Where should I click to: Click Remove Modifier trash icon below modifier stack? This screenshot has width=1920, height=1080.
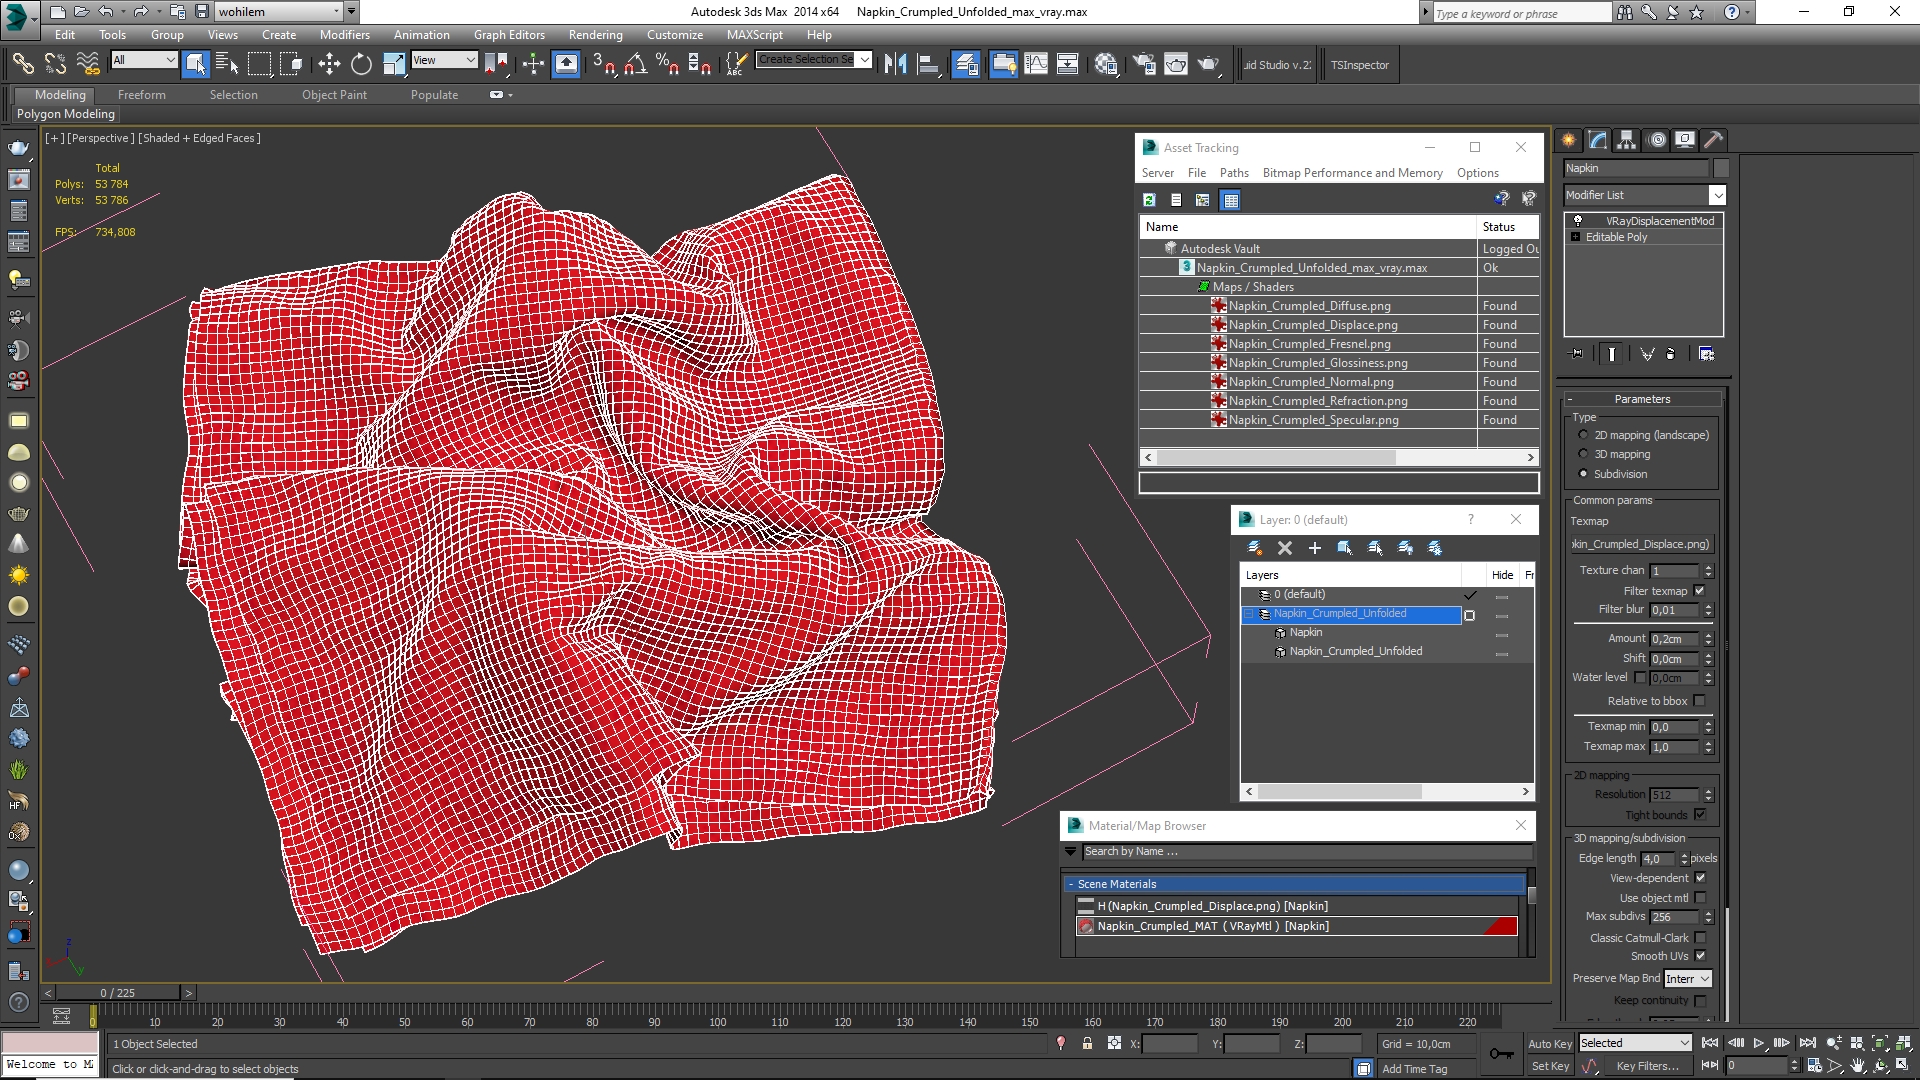[x=1670, y=354]
